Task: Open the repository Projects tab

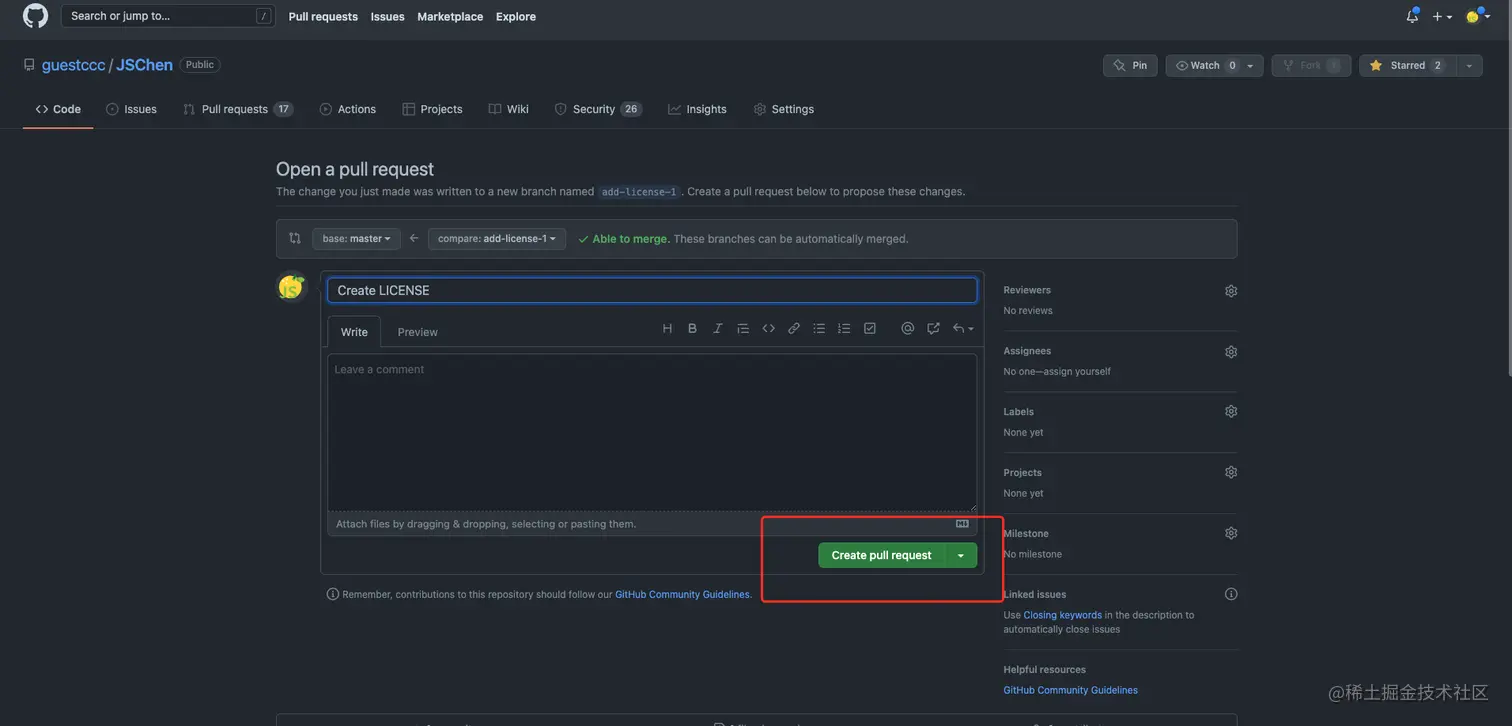Action: pyautogui.click(x=432, y=109)
